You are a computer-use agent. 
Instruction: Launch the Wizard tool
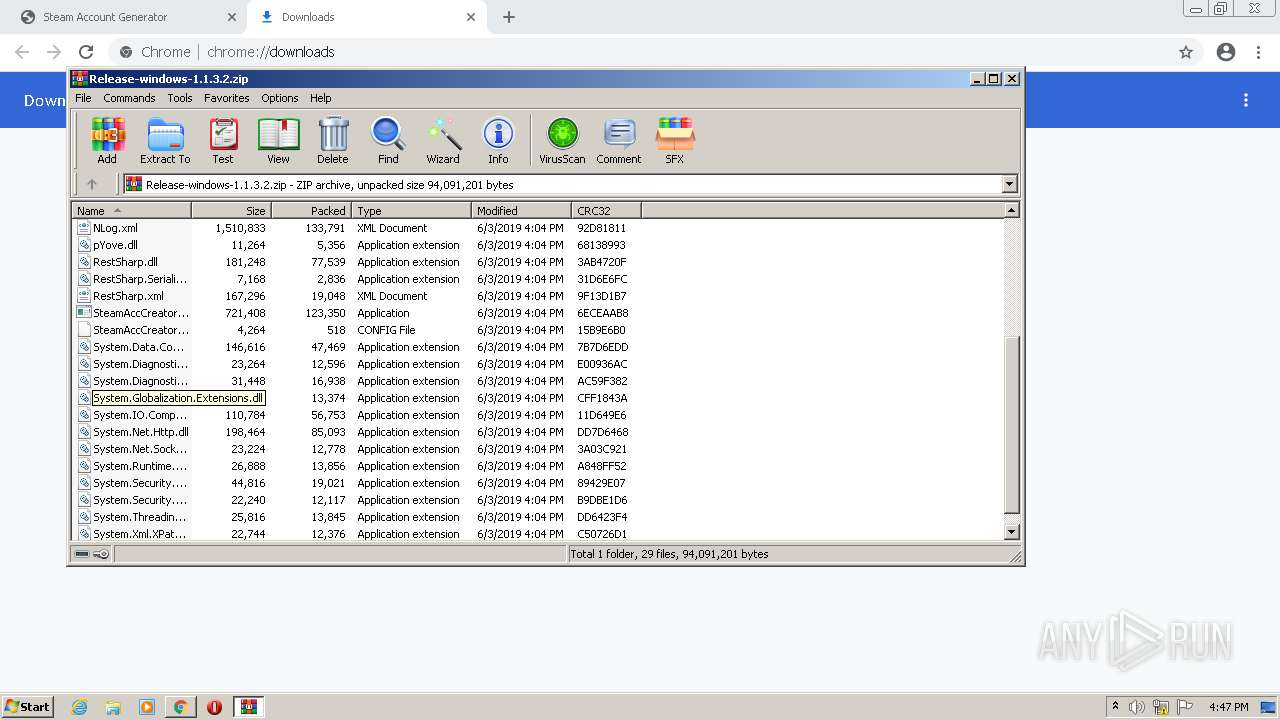point(443,141)
